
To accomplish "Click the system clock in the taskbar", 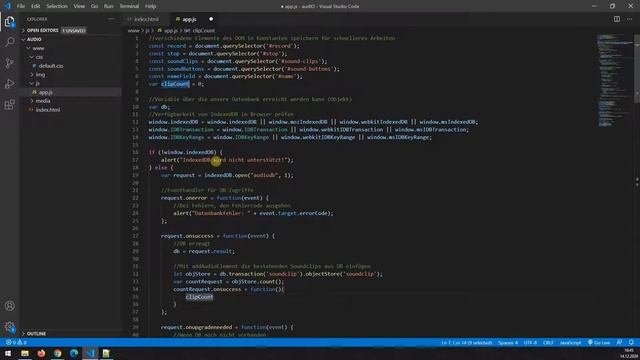I will (x=629, y=353).
